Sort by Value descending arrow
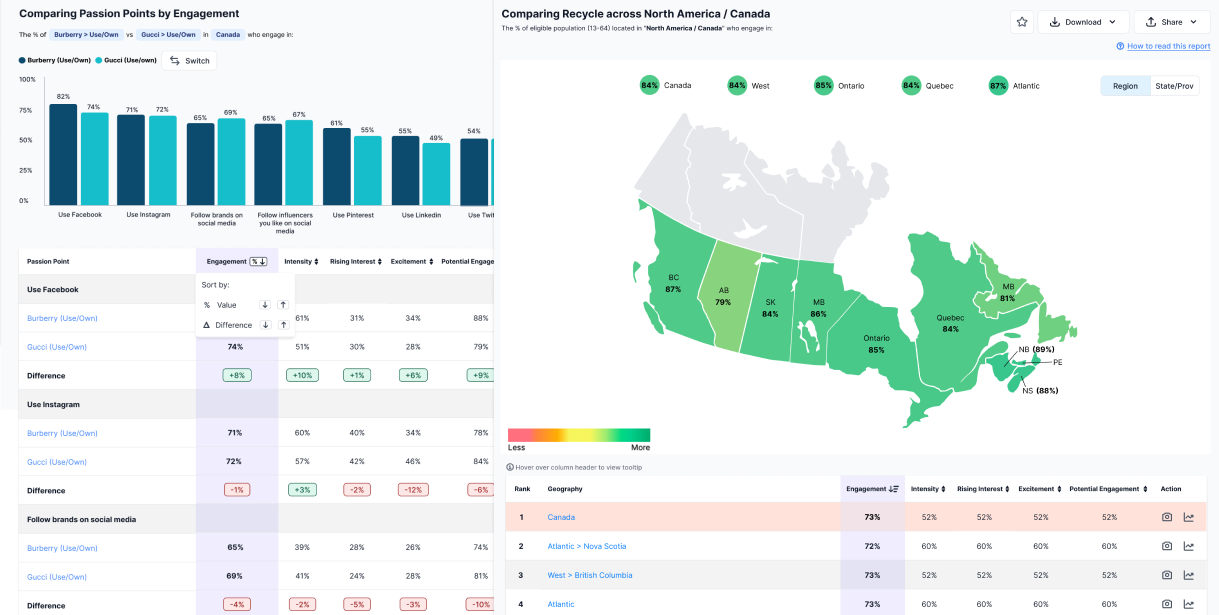This screenshot has height=615, width=1219. (x=265, y=305)
